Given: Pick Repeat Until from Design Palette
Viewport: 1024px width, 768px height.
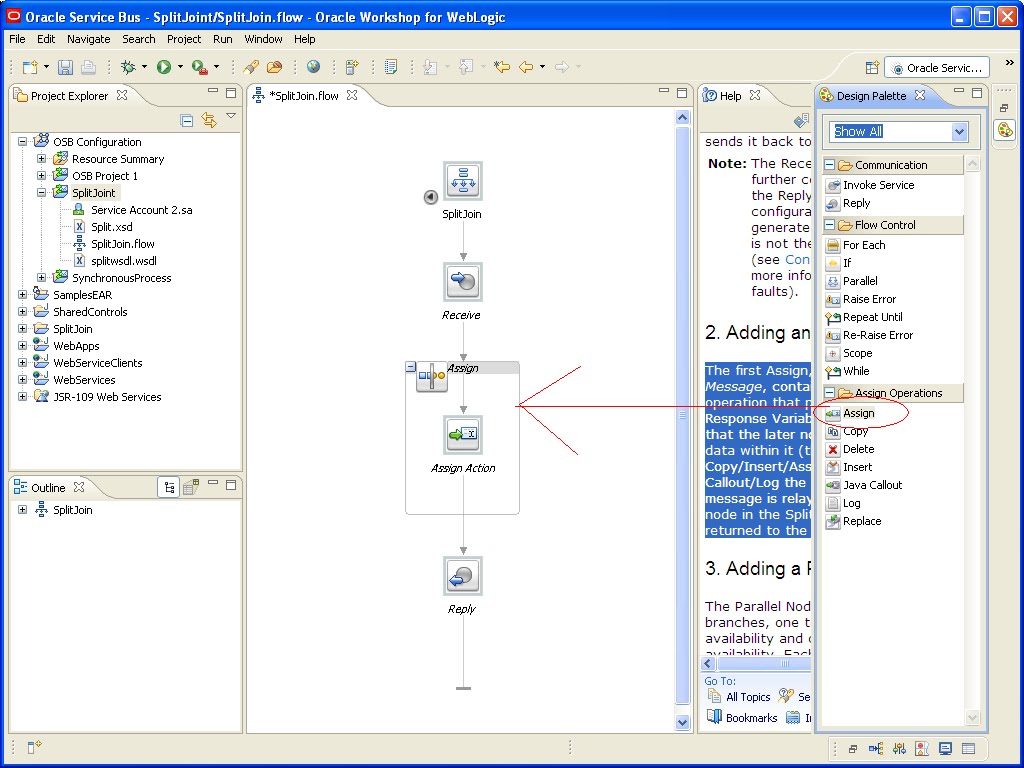Looking at the screenshot, I should [865, 317].
